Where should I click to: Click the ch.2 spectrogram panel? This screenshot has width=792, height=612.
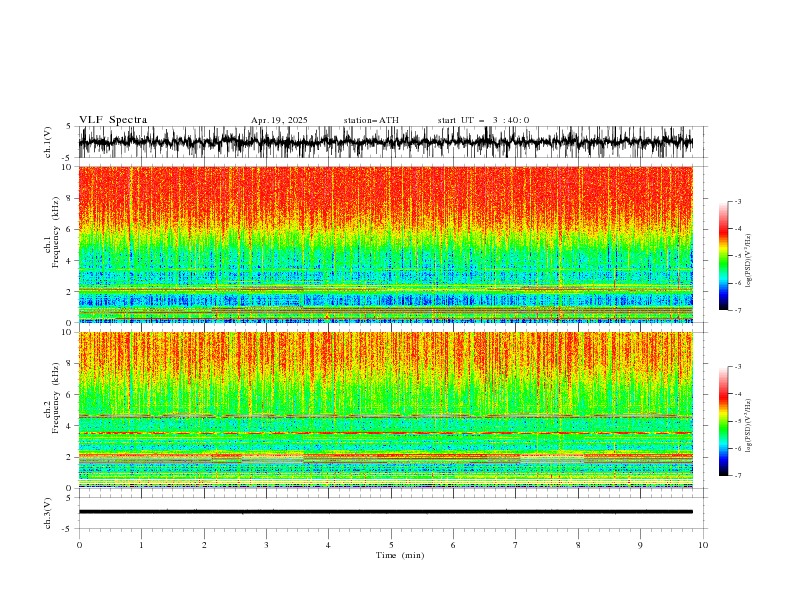385,410
